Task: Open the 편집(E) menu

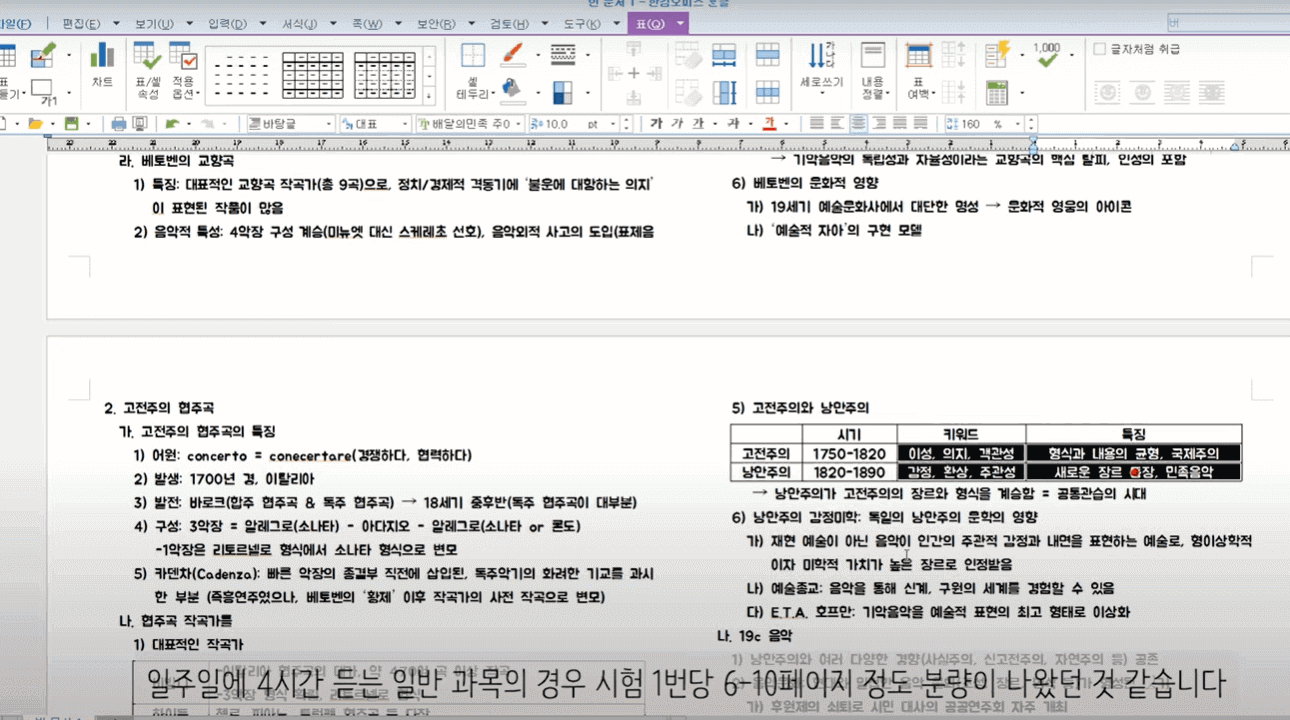Action: [x=80, y=23]
